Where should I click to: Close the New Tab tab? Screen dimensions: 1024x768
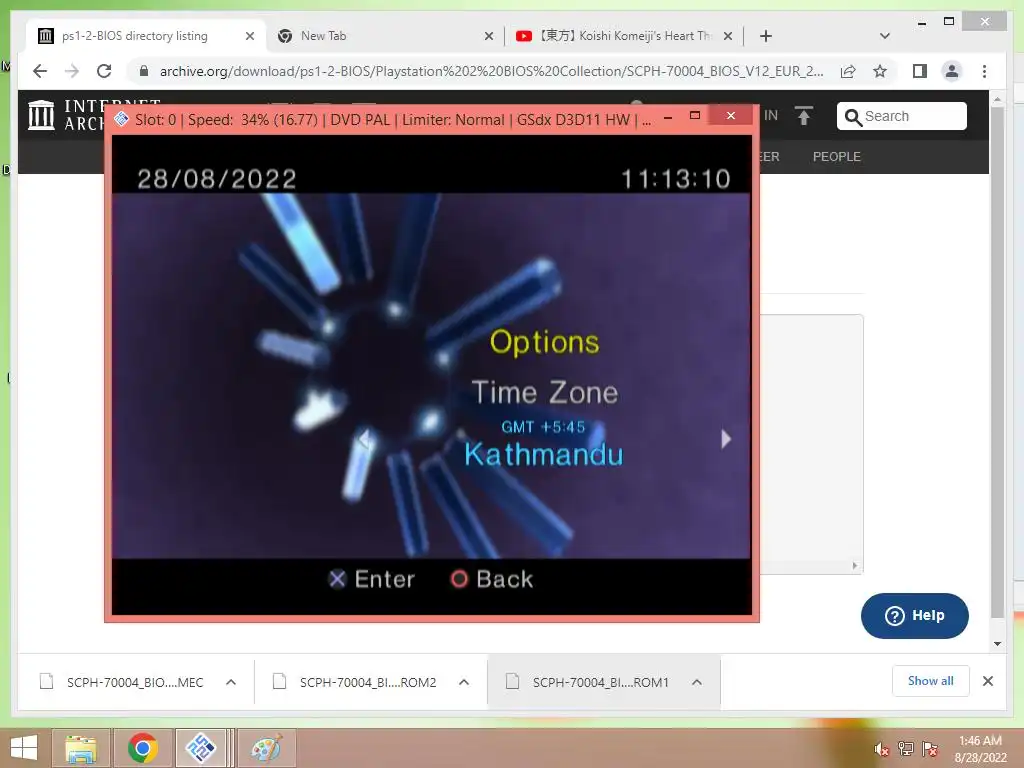[488, 36]
